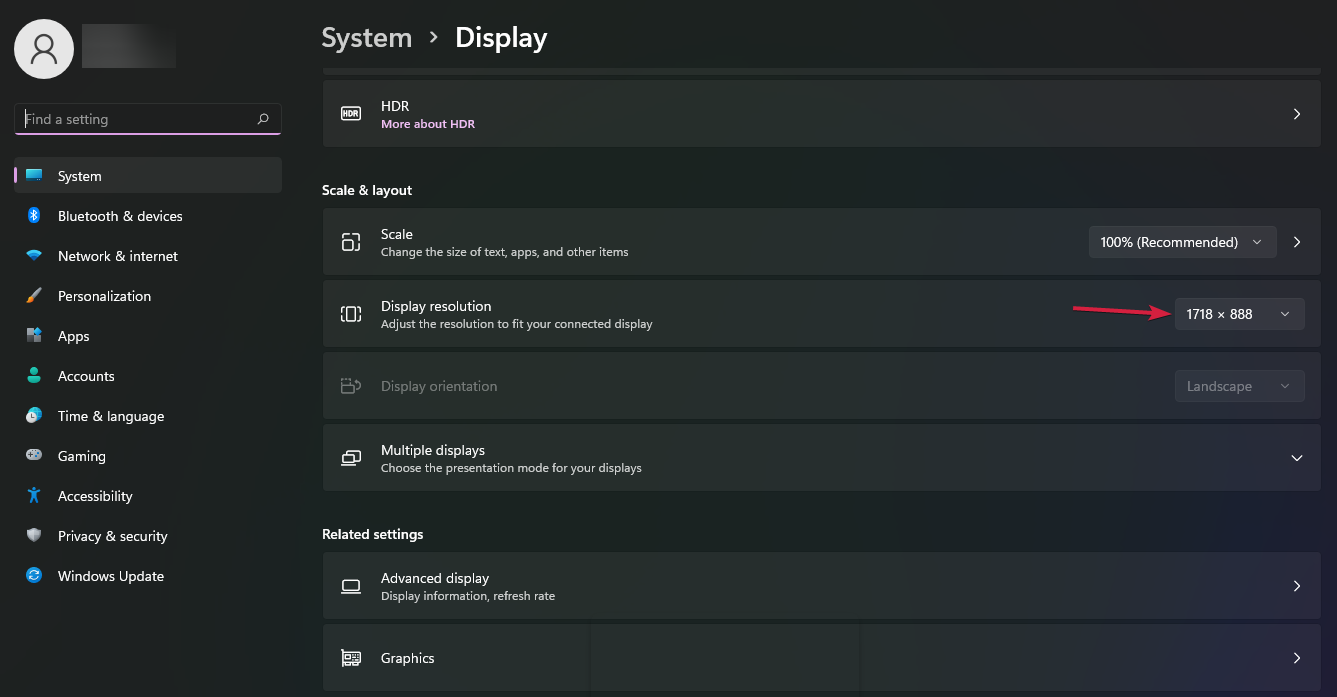Open the Scale chevron for custom scaling
Screen dimensions: 1337x697
pos(1297,242)
